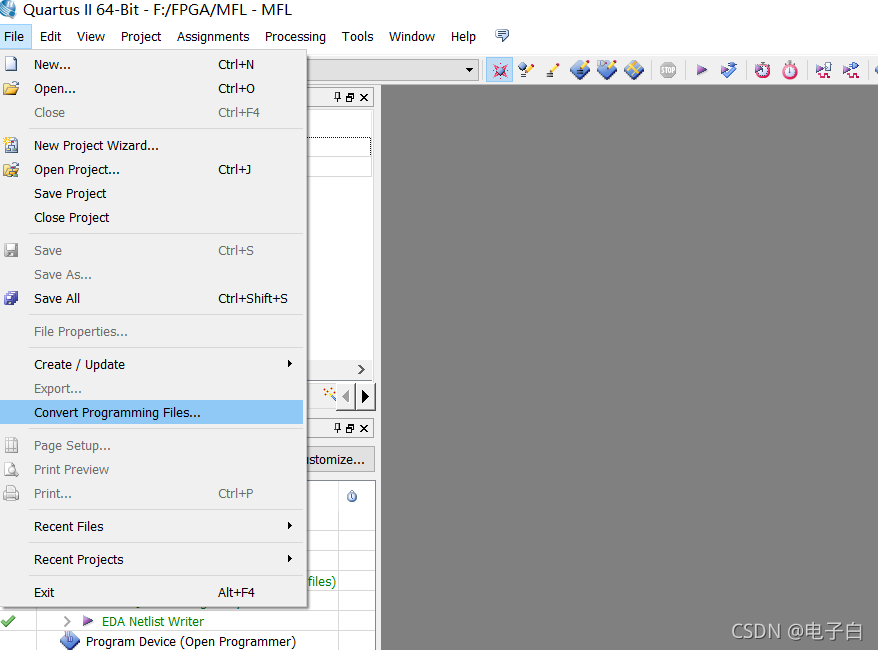Click the horizontal scrollbar right chevron
Viewport: 878px width, 650px height.
click(x=361, y=370)
